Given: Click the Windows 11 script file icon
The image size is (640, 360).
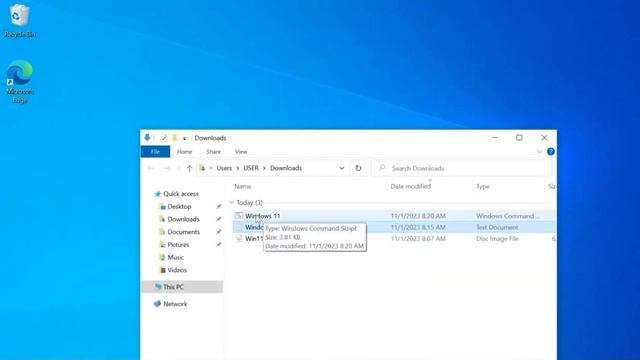Looking at the screenshot, I should click(239, 216).
